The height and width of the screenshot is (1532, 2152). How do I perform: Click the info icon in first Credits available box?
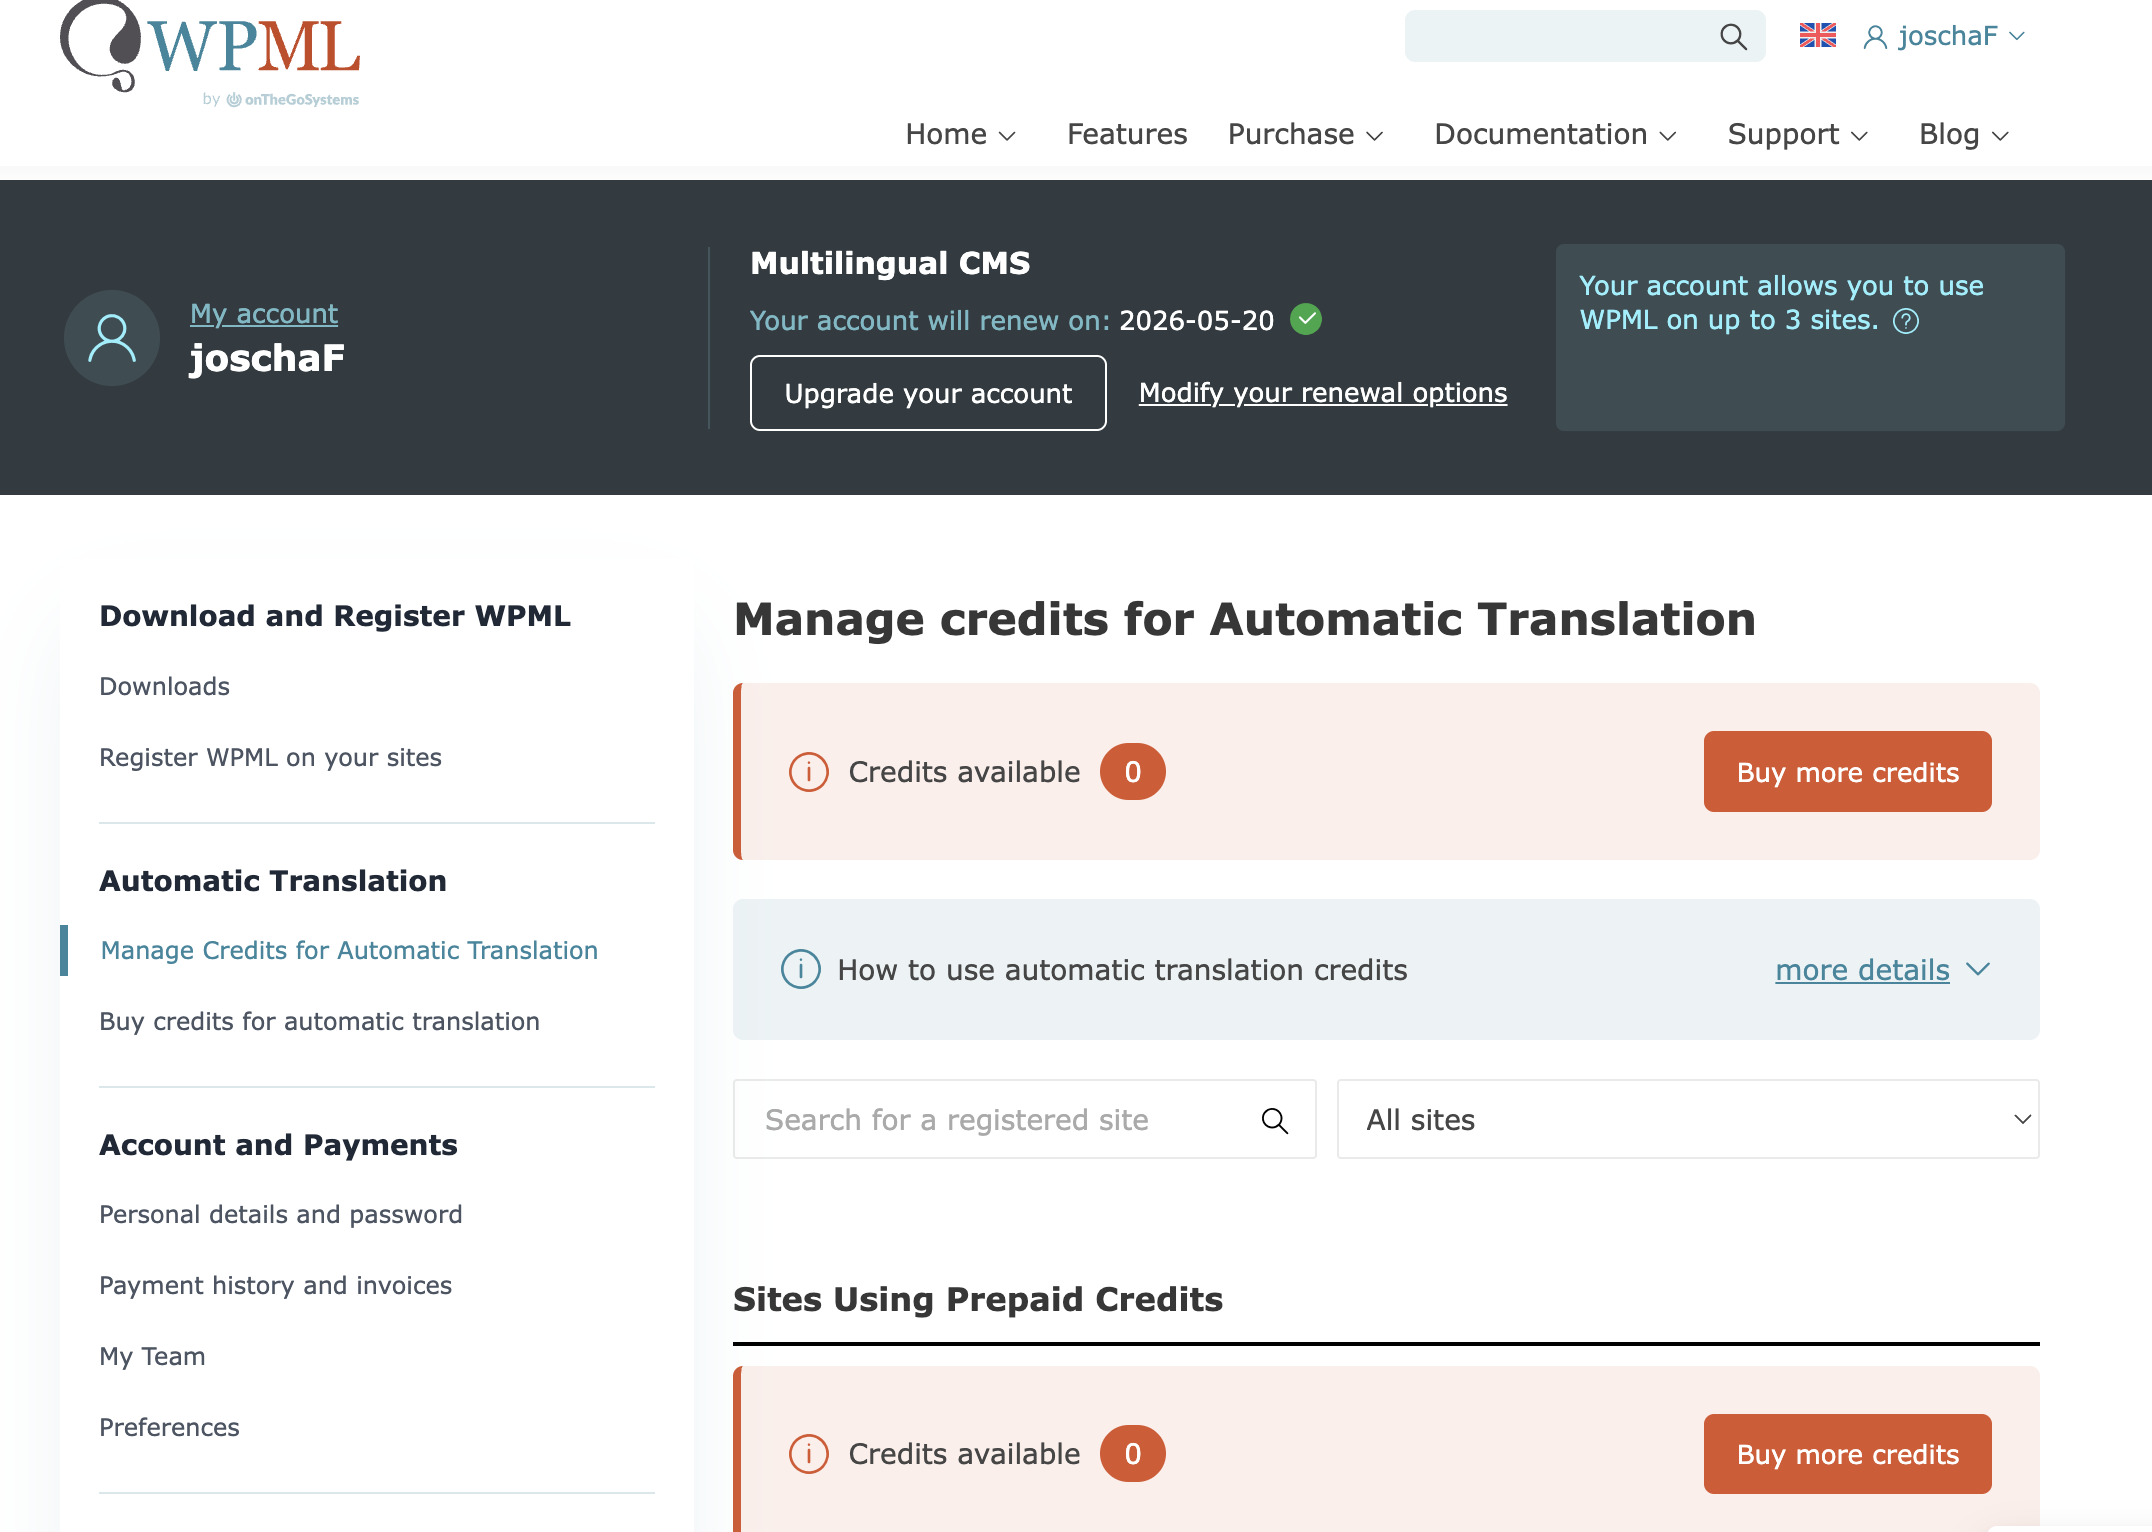tap(809, 772)
